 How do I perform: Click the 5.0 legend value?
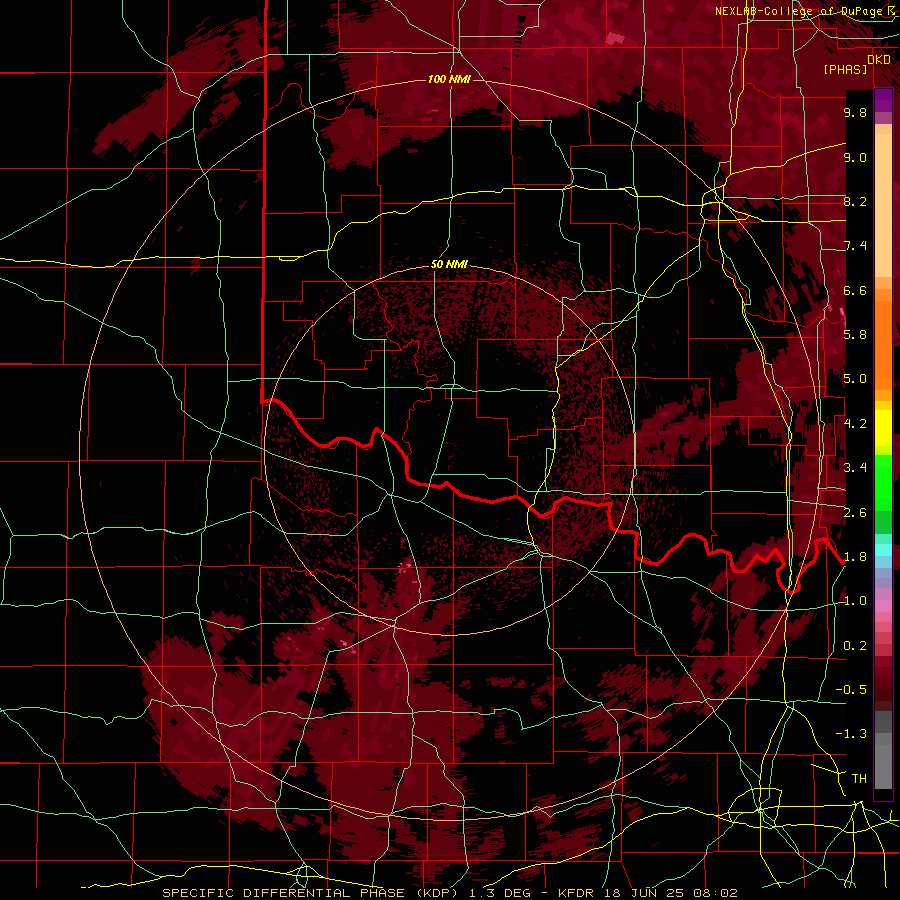point(855,379)
